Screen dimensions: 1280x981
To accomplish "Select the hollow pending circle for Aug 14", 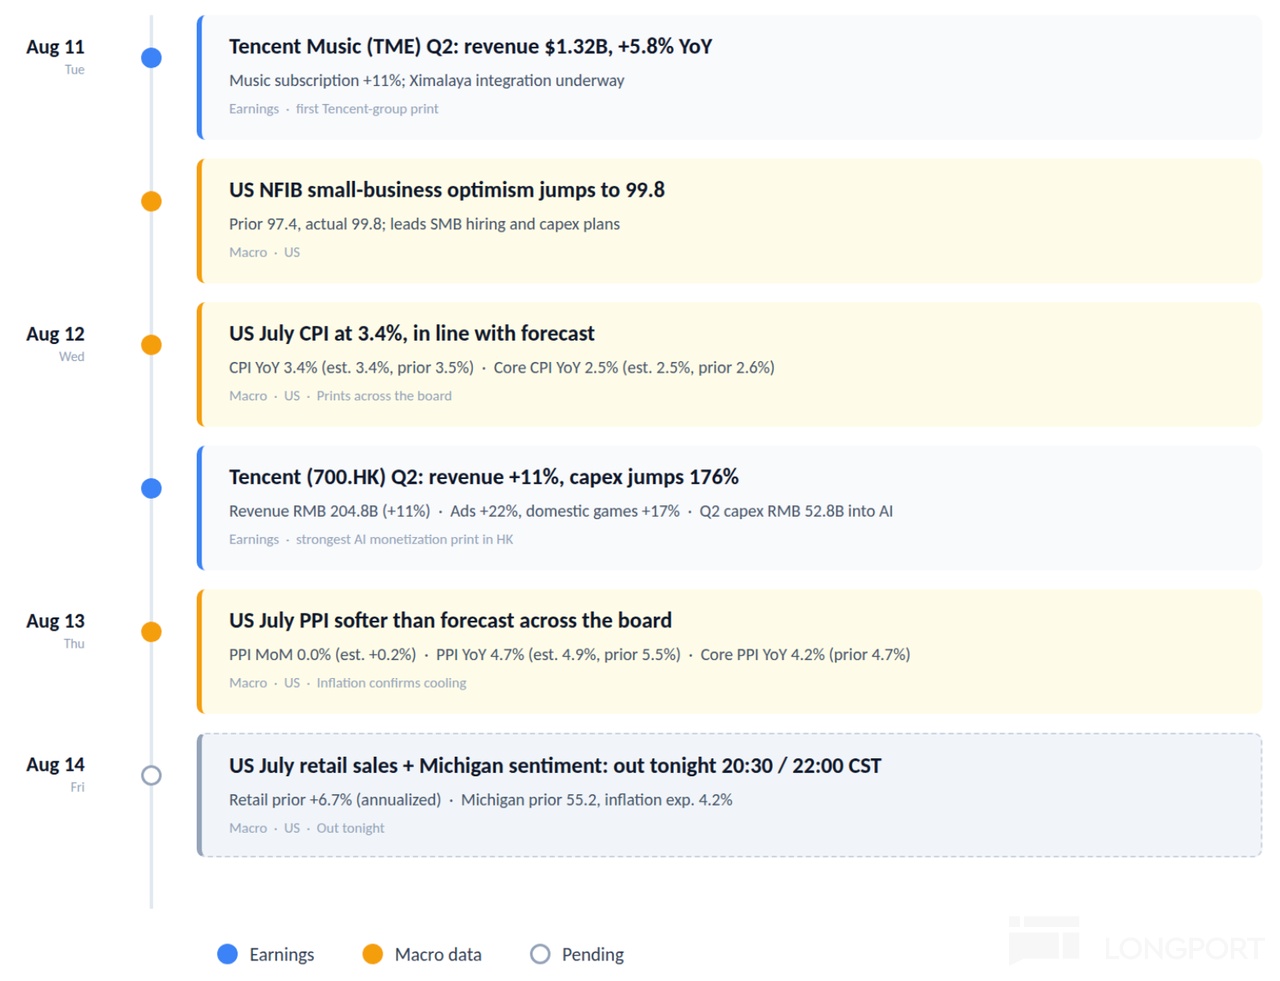I will pos(151,775).
